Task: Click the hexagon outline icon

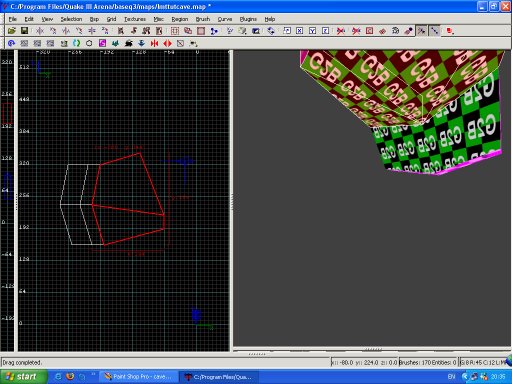Action: coord(89,43)
